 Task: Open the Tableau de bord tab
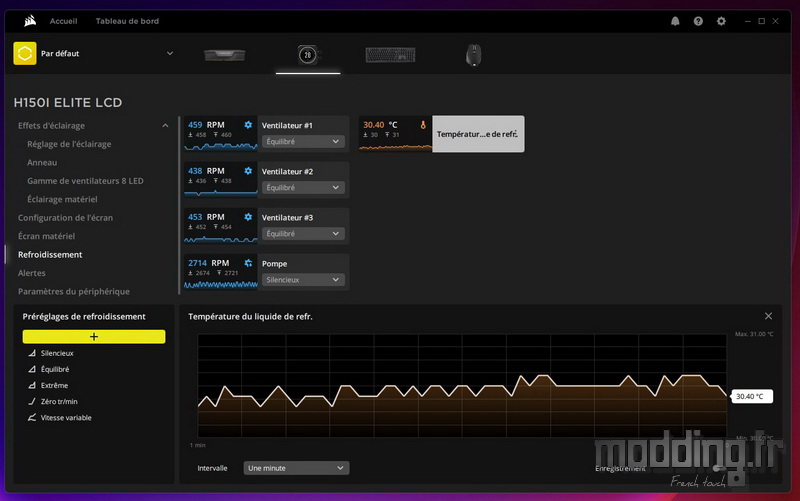coord(127,21)
